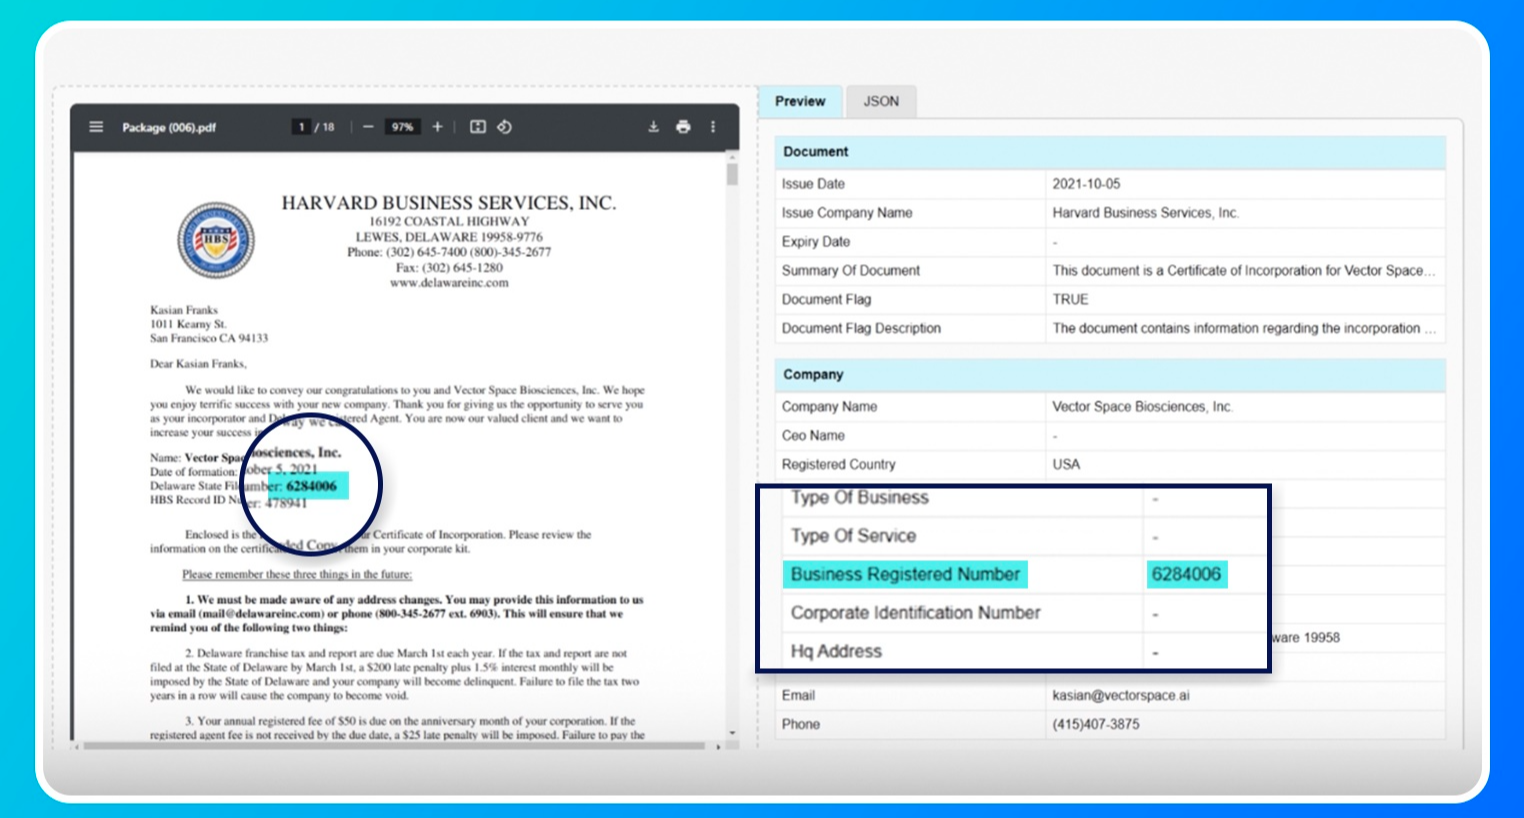Click the Document section header

1110,152
